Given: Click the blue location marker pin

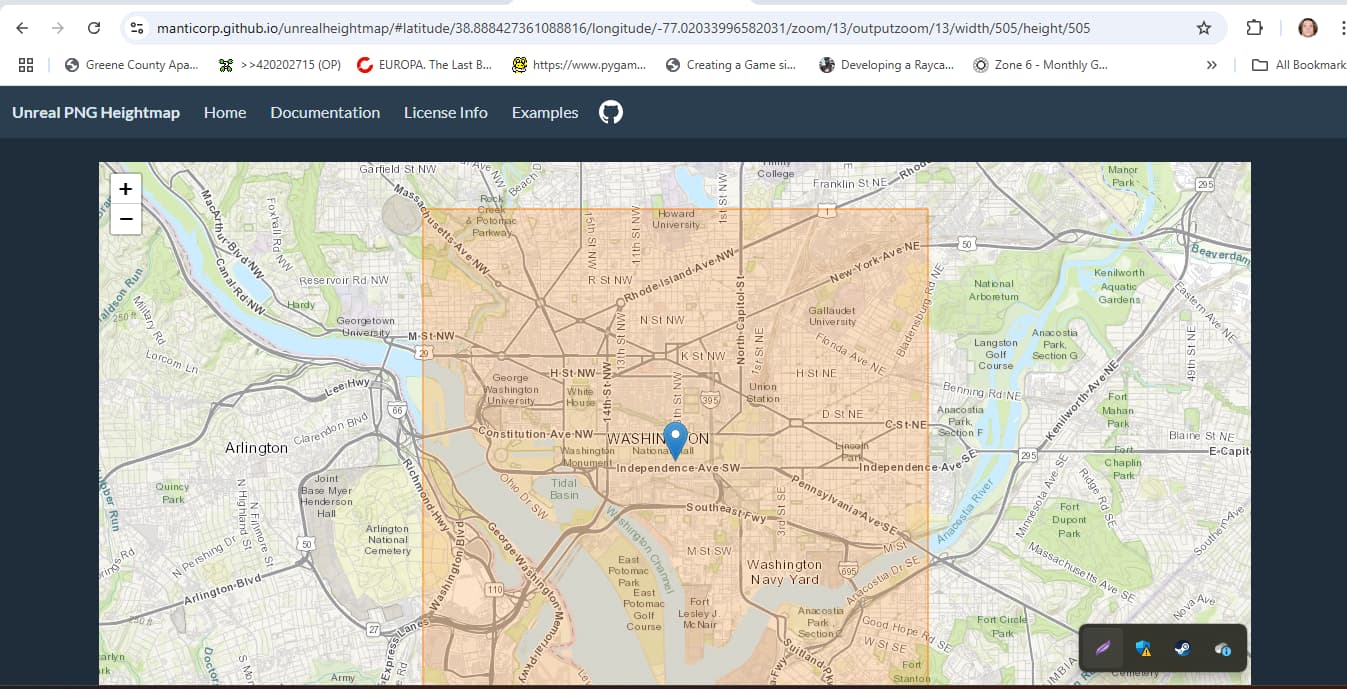Looking at the screenshot, I should pos(676,439).
